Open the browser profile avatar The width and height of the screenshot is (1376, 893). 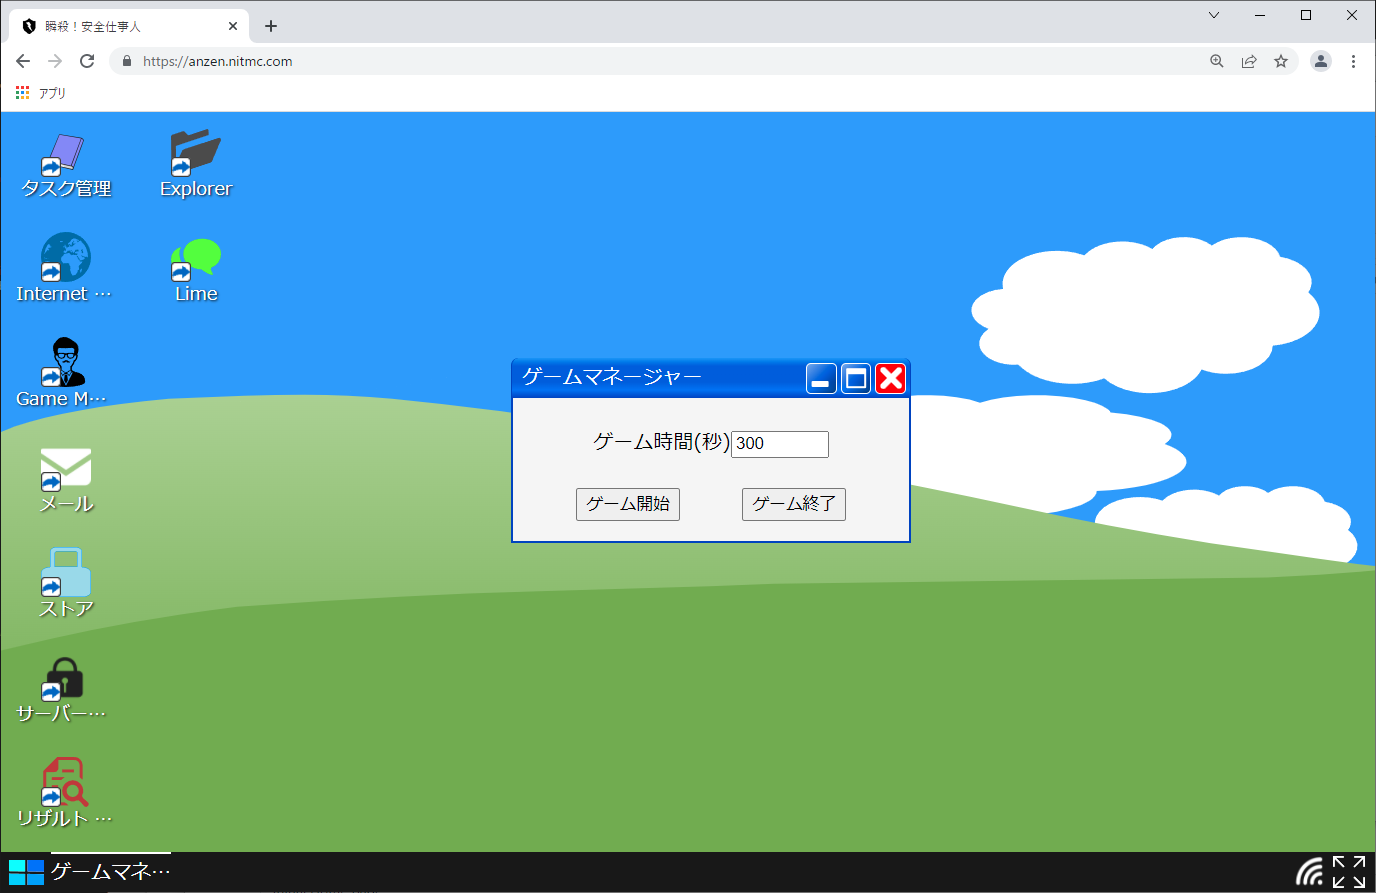tap(1321, 61)
